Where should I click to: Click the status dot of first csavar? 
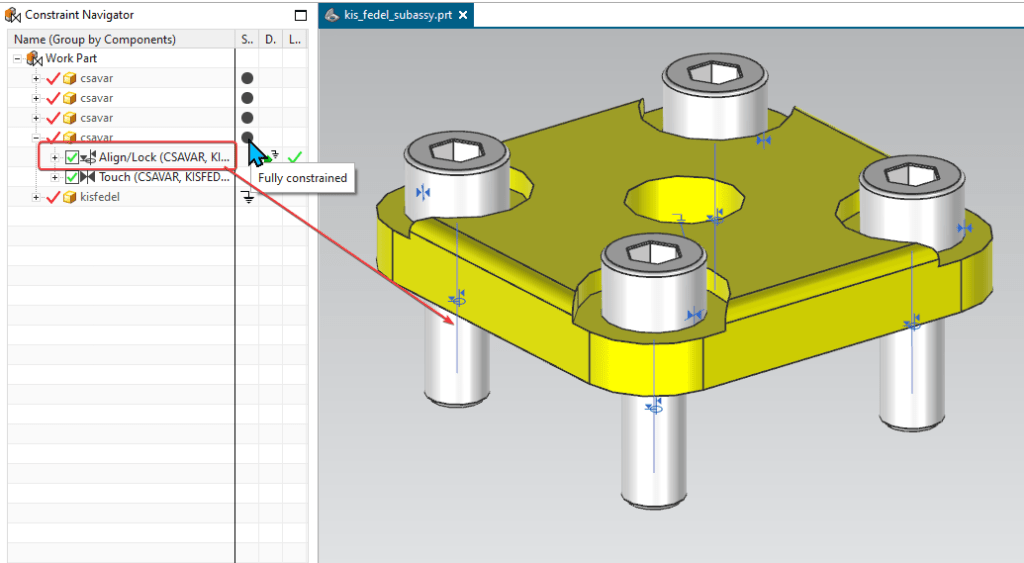[x=247, y=78]
